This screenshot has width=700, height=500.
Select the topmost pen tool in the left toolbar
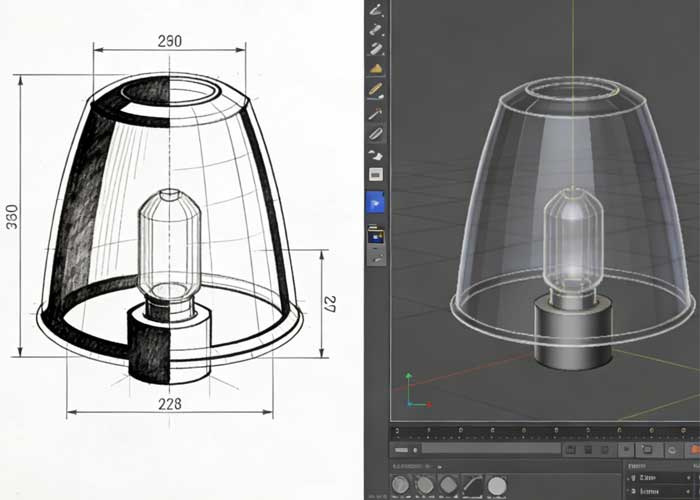377,10
